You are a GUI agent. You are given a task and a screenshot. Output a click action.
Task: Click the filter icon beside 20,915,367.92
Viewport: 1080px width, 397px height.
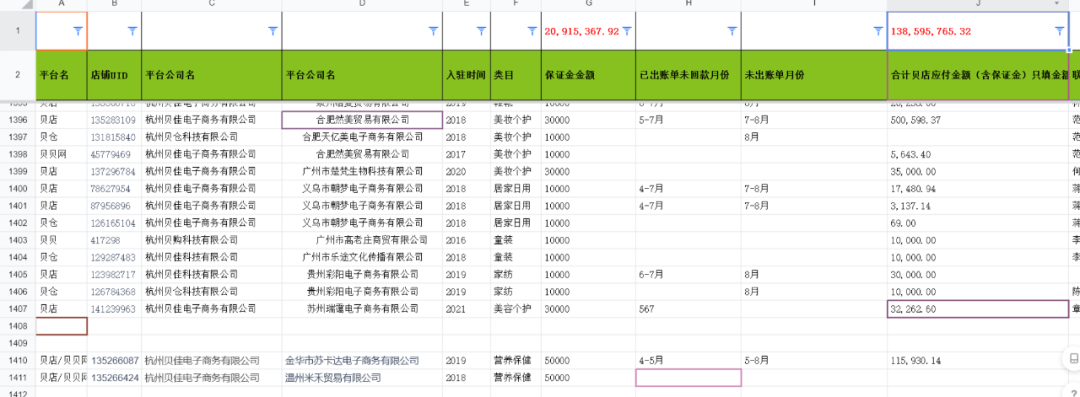(627, 31)
